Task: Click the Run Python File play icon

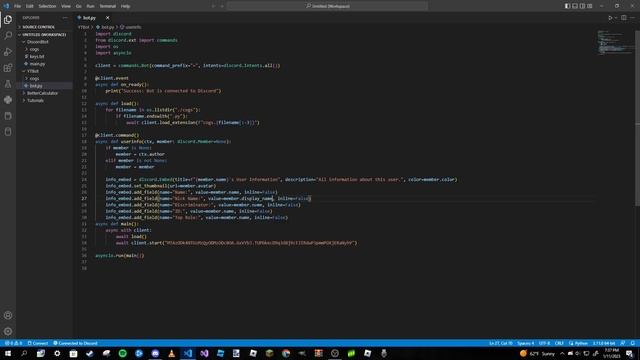Action: [x=610, y=18]
